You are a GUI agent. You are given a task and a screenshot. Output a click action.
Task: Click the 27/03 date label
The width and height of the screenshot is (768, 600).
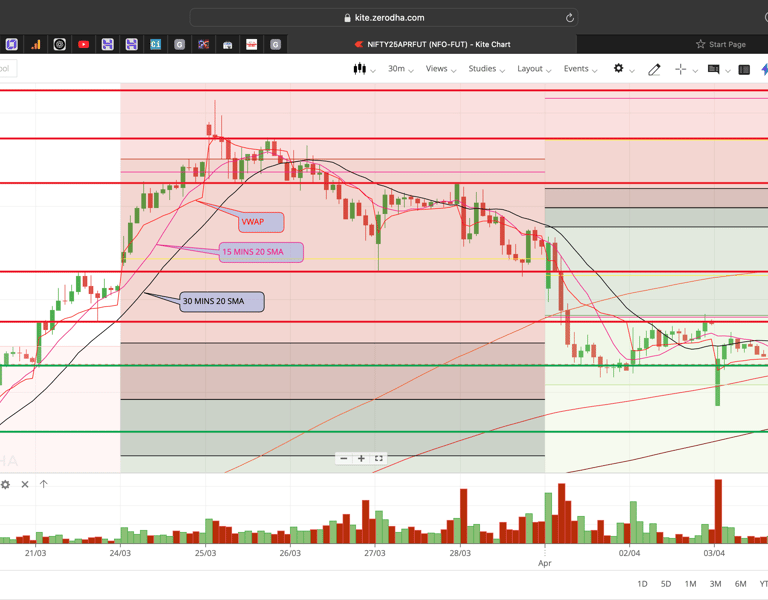tap(375, 553)
